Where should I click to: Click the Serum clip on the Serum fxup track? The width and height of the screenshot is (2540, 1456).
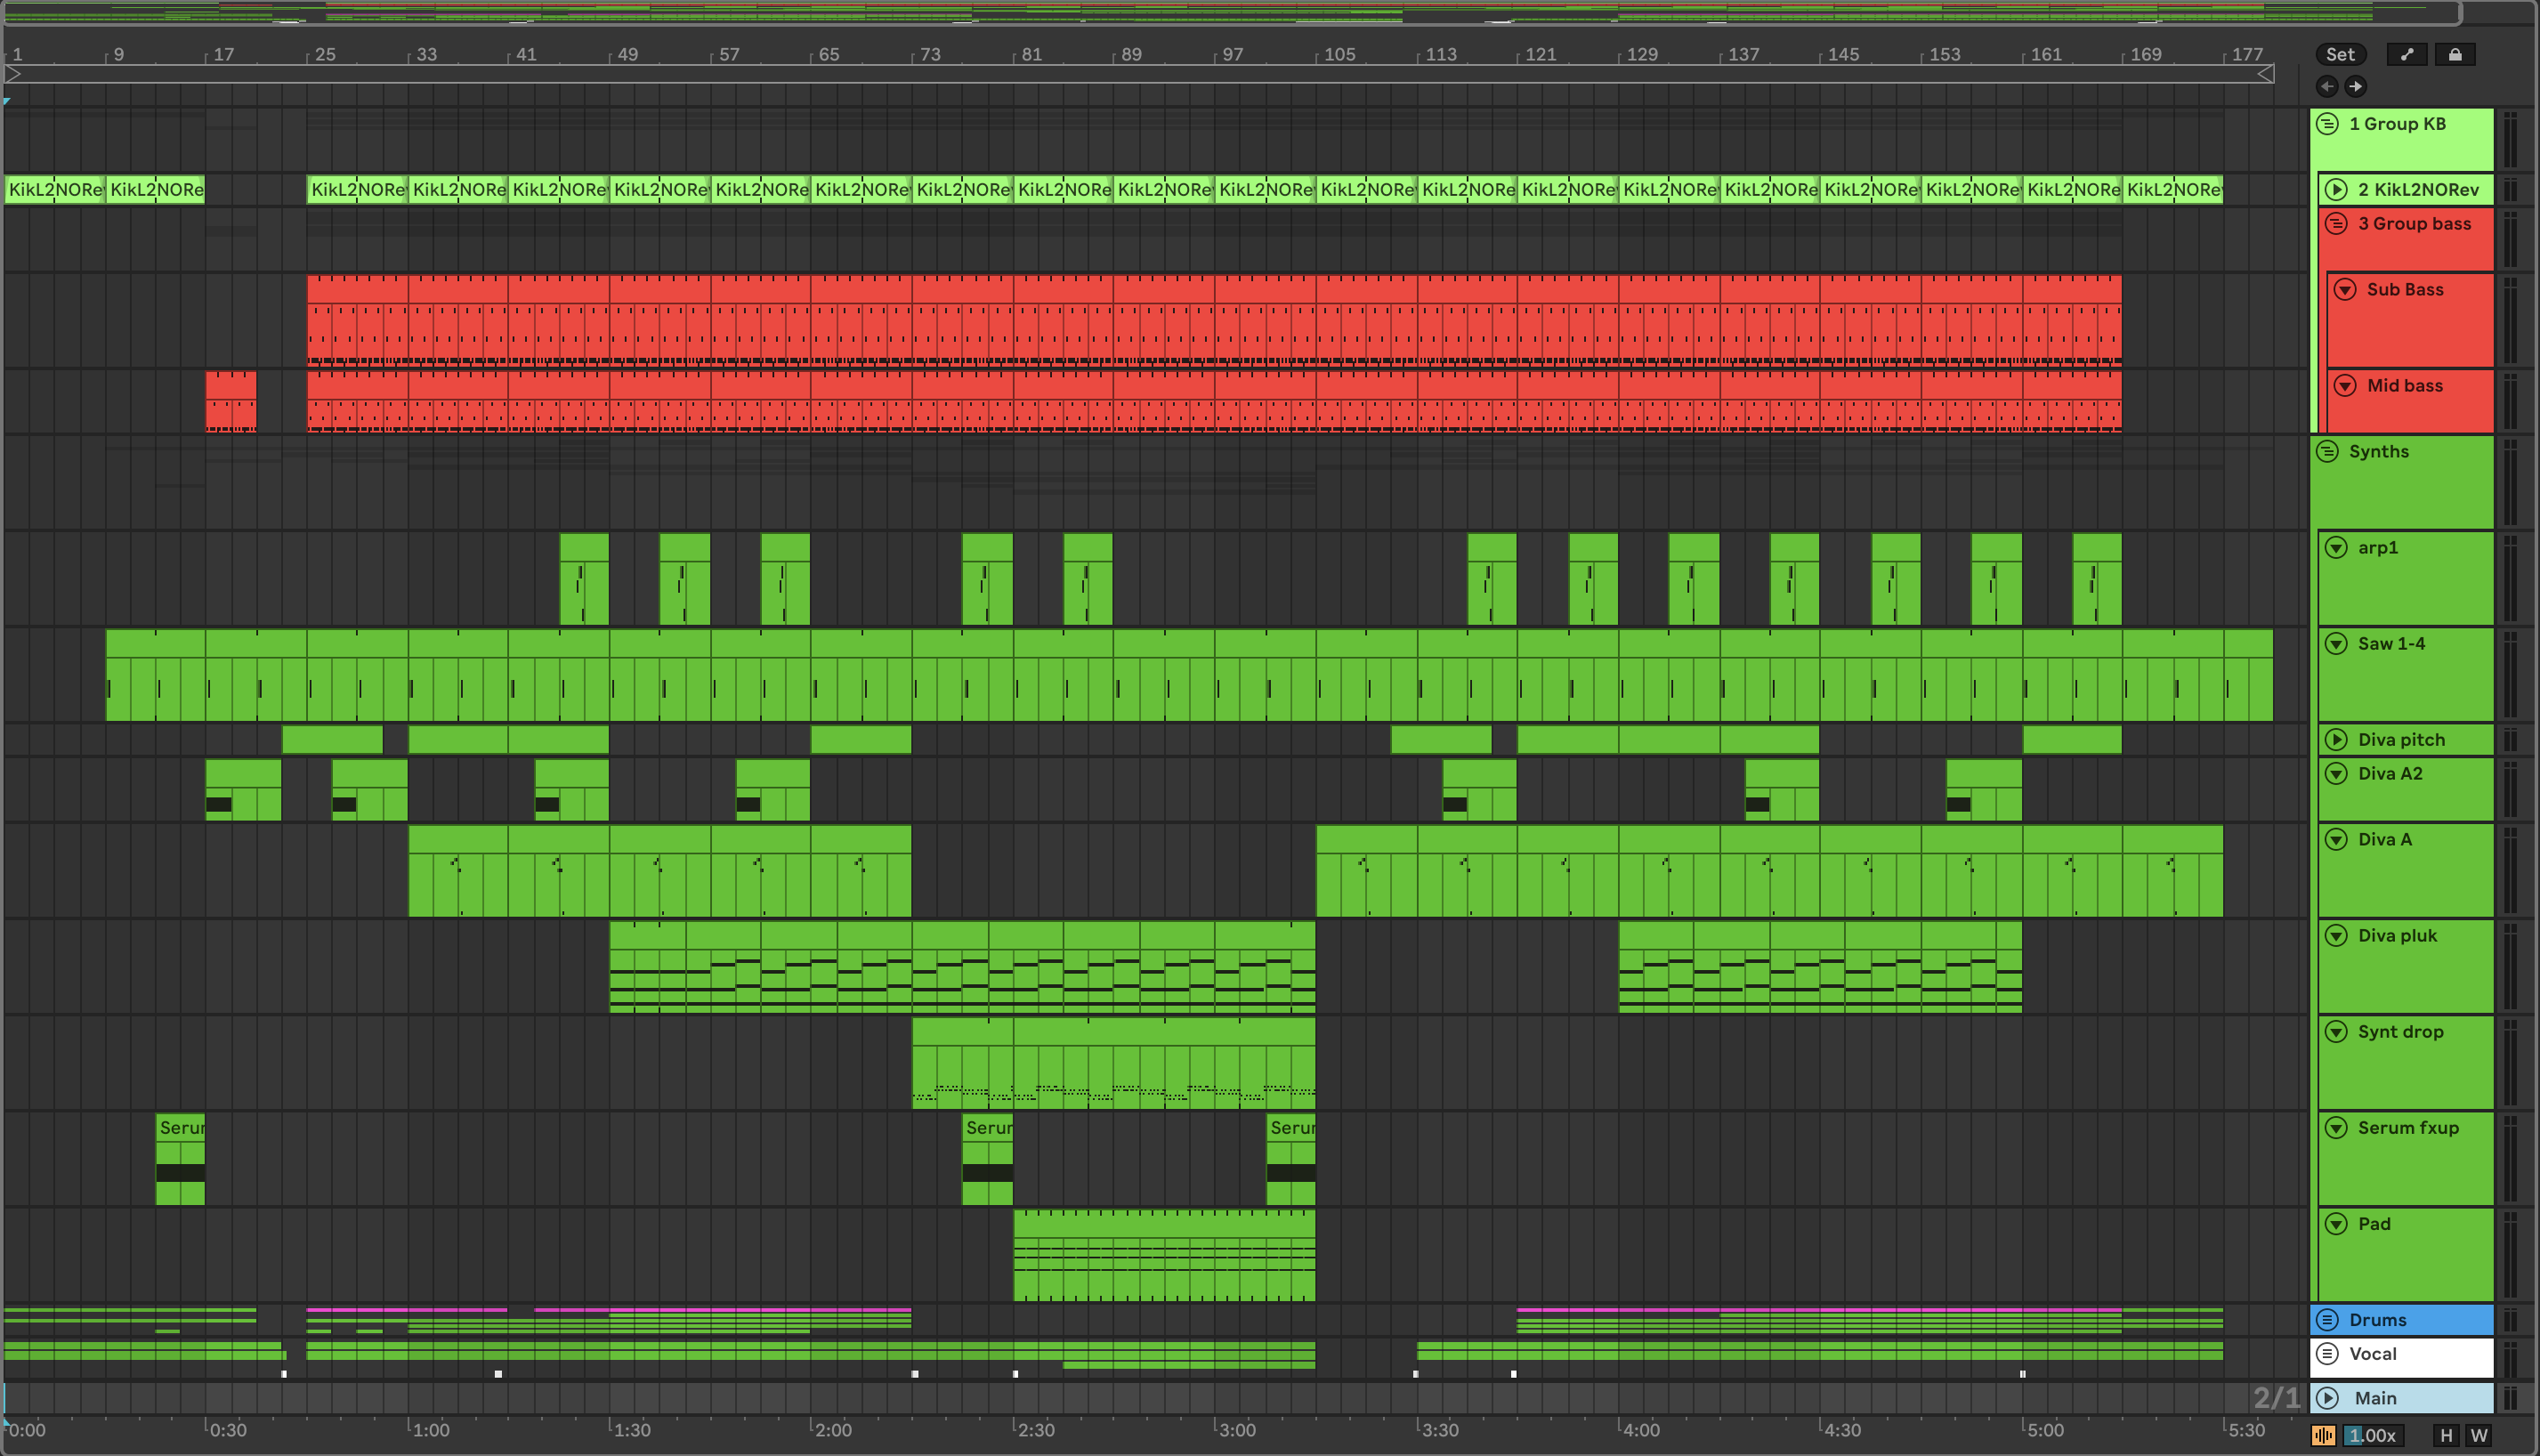coord(180,1127)
